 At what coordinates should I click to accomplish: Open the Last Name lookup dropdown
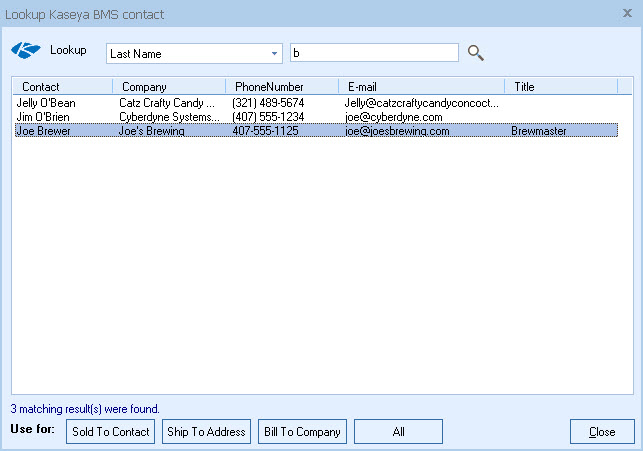(194, 54)
